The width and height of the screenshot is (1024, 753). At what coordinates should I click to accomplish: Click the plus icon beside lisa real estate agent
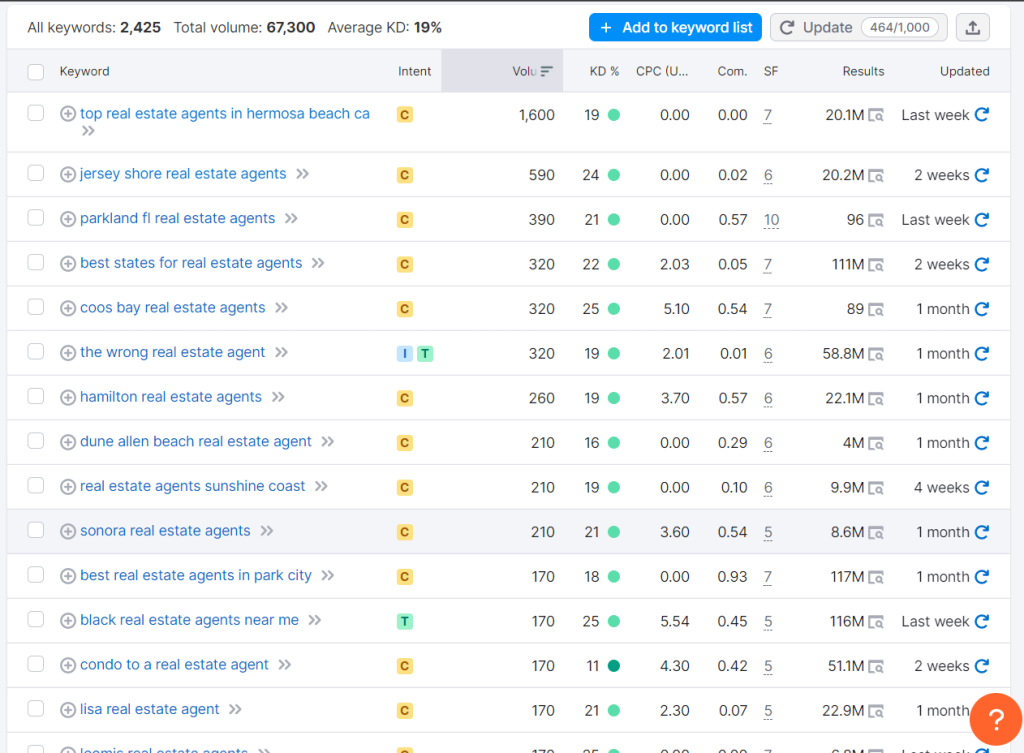(68, 709)
